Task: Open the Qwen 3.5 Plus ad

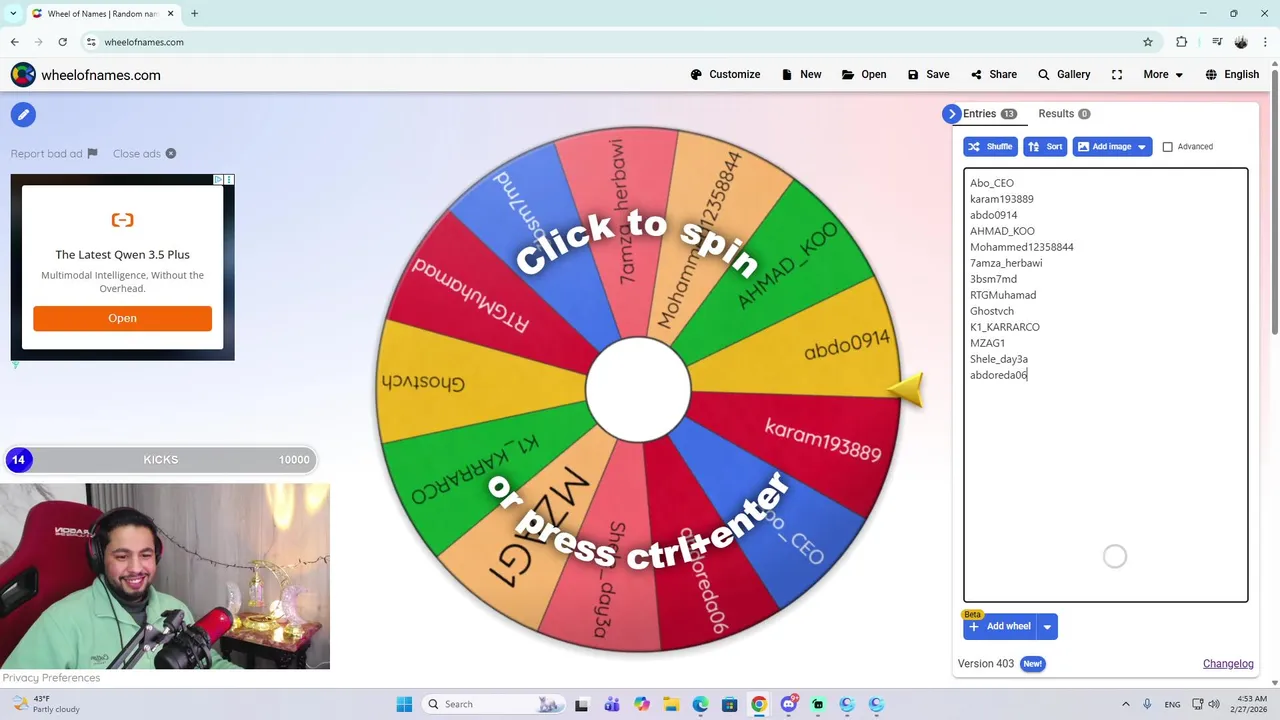Action: [x=122, y=318]
